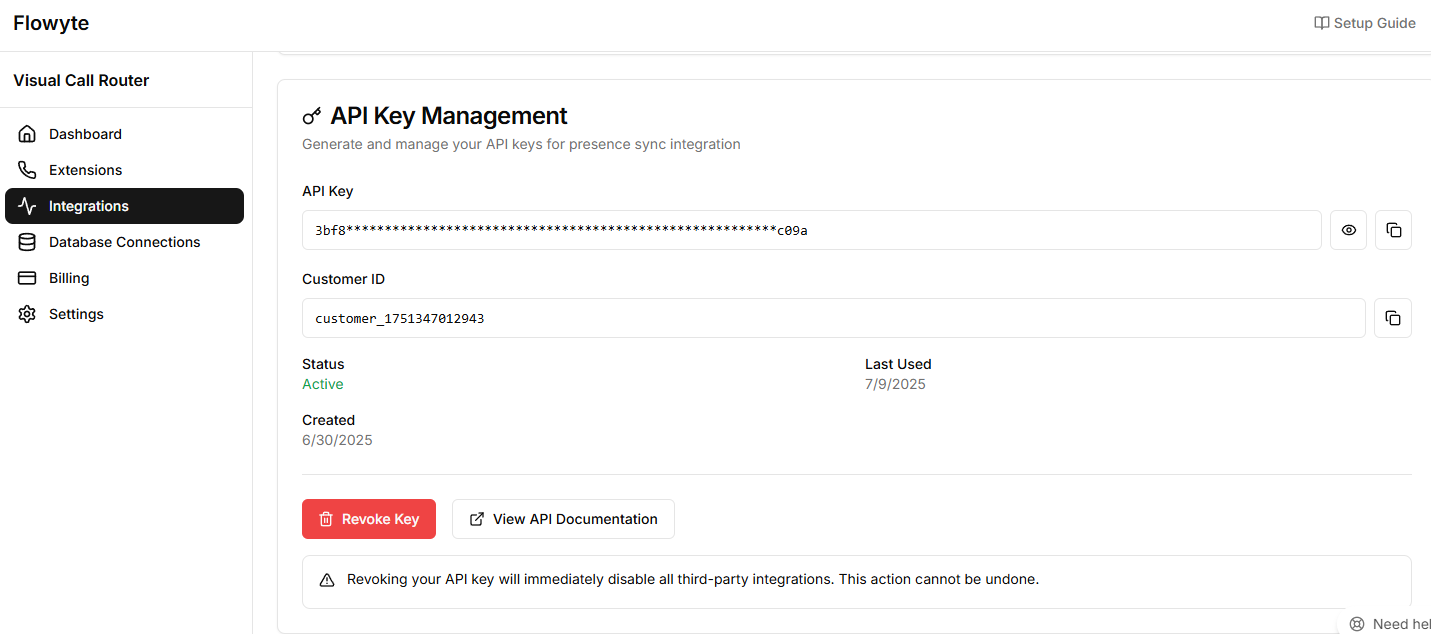Click the Dashboard home icon in sidebar

click(x=27, y=134)
